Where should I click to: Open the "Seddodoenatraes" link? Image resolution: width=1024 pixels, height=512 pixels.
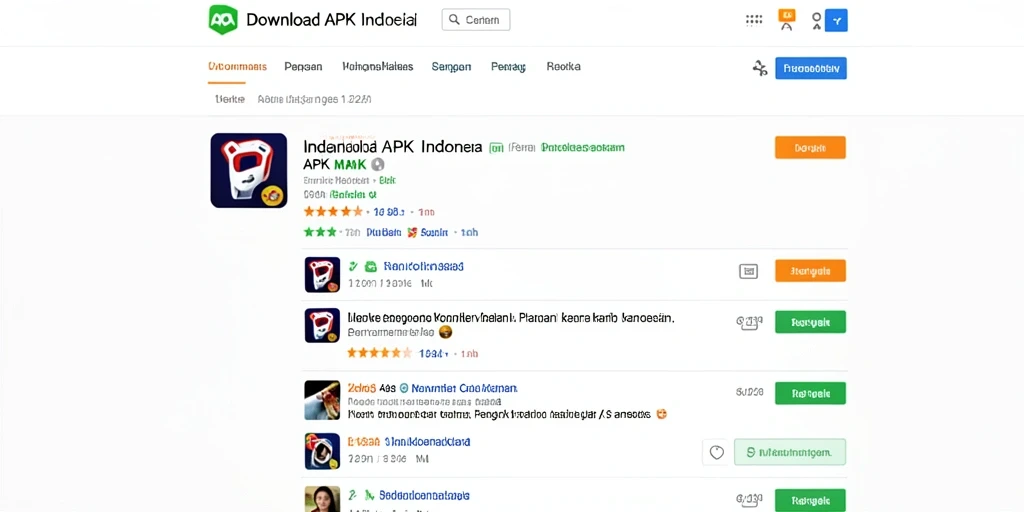pyautogui.click(x=424, y=496)
